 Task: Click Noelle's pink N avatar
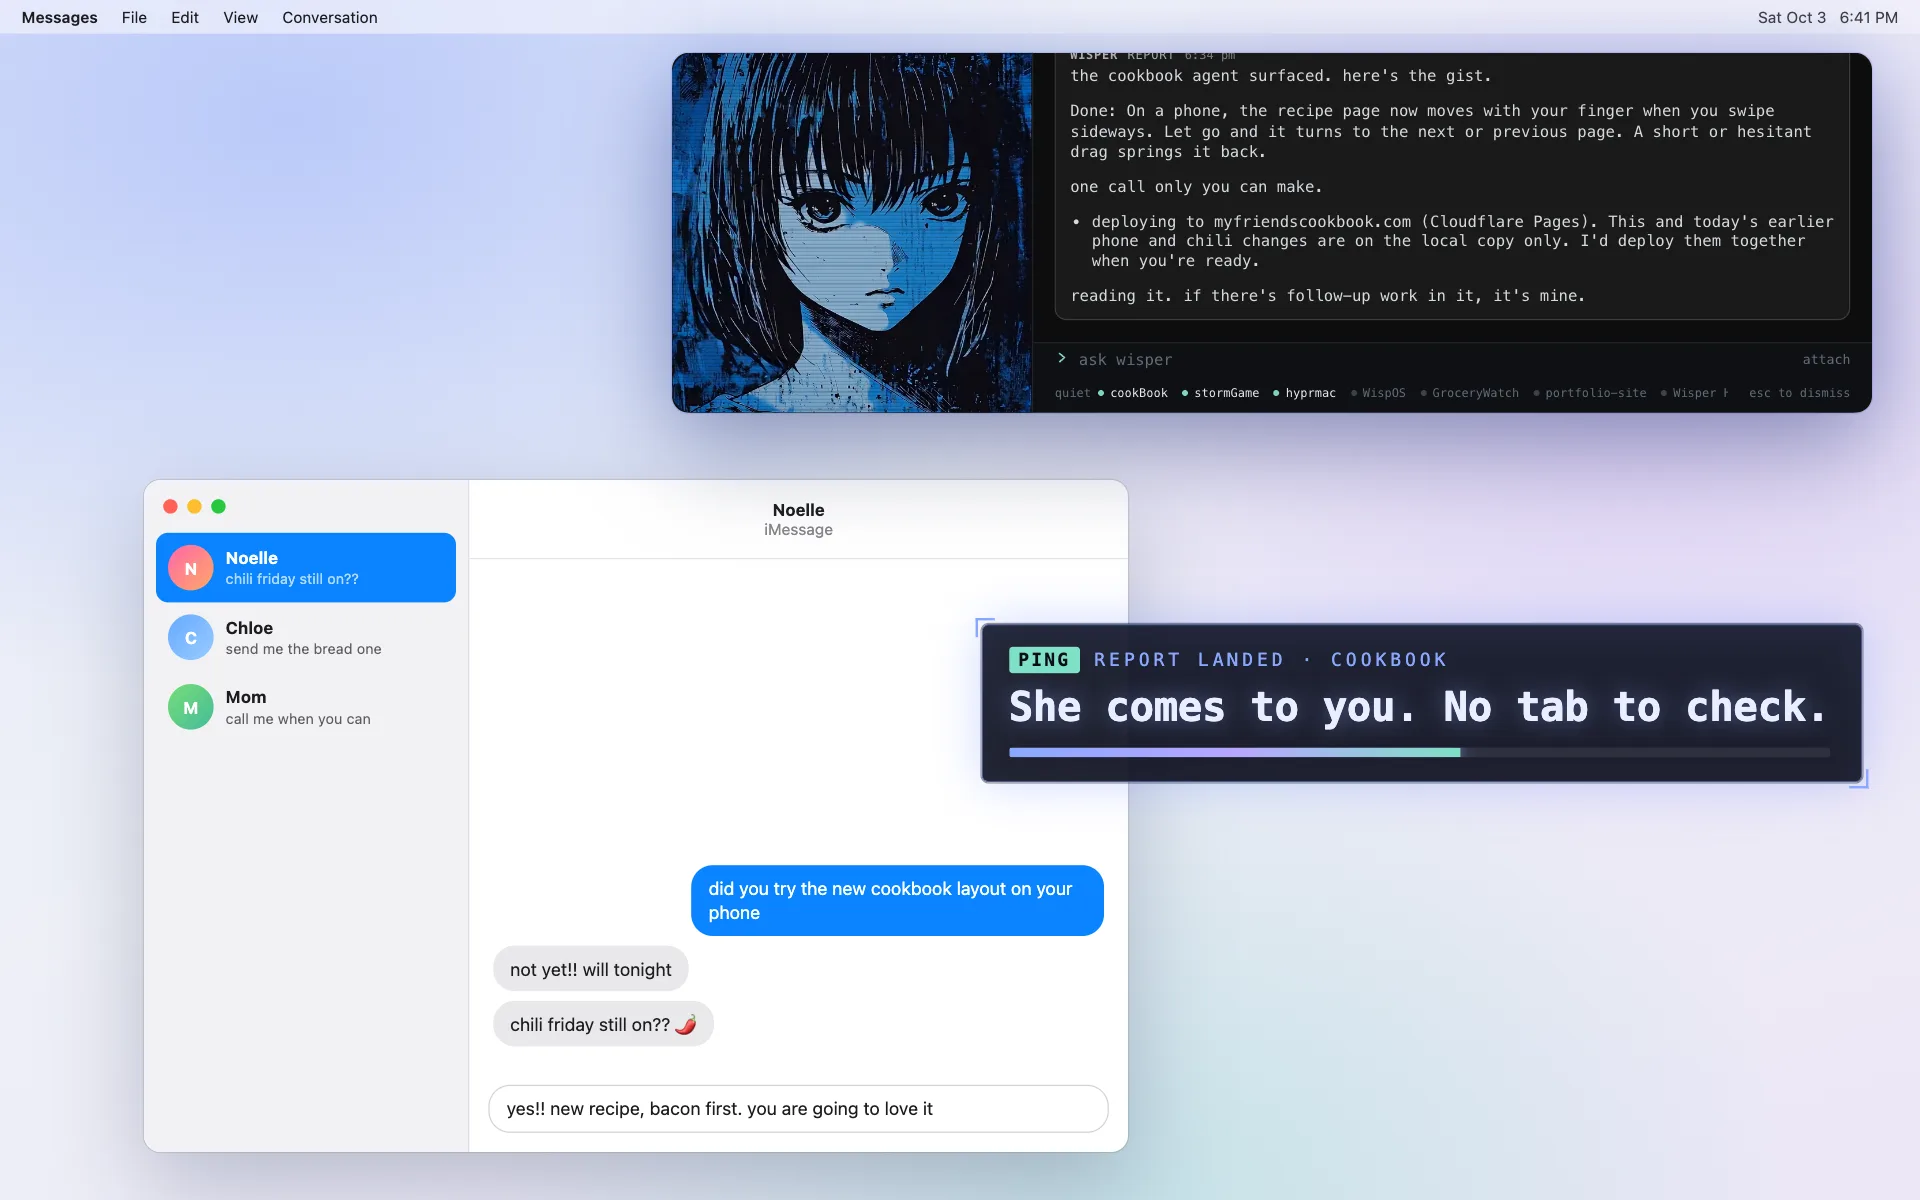190,568
